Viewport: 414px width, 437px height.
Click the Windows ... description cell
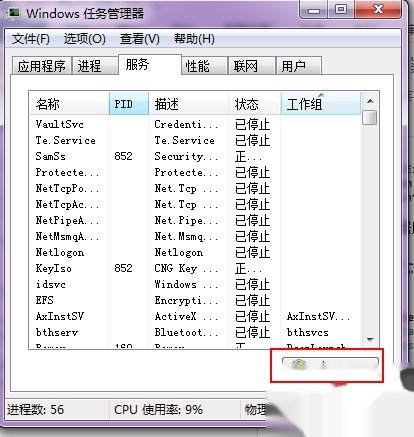click(186, 284)
